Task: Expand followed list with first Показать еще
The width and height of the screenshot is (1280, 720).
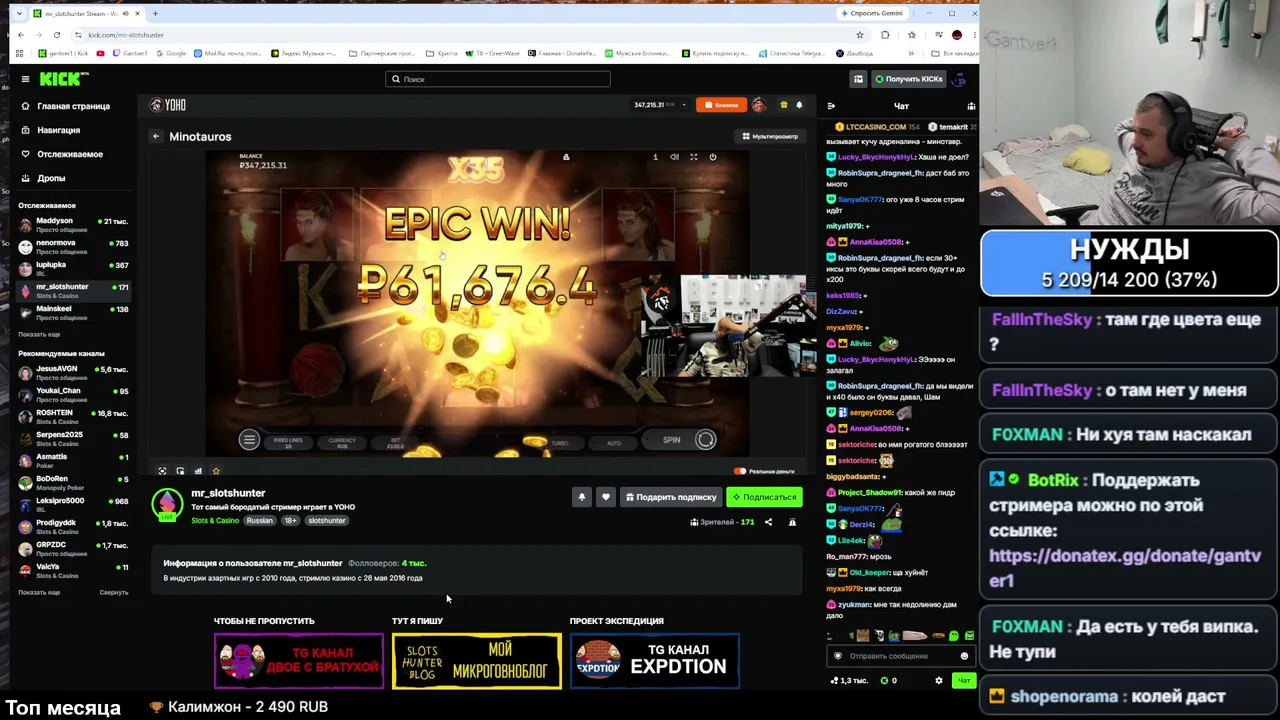Action: [x=39, y=334]
